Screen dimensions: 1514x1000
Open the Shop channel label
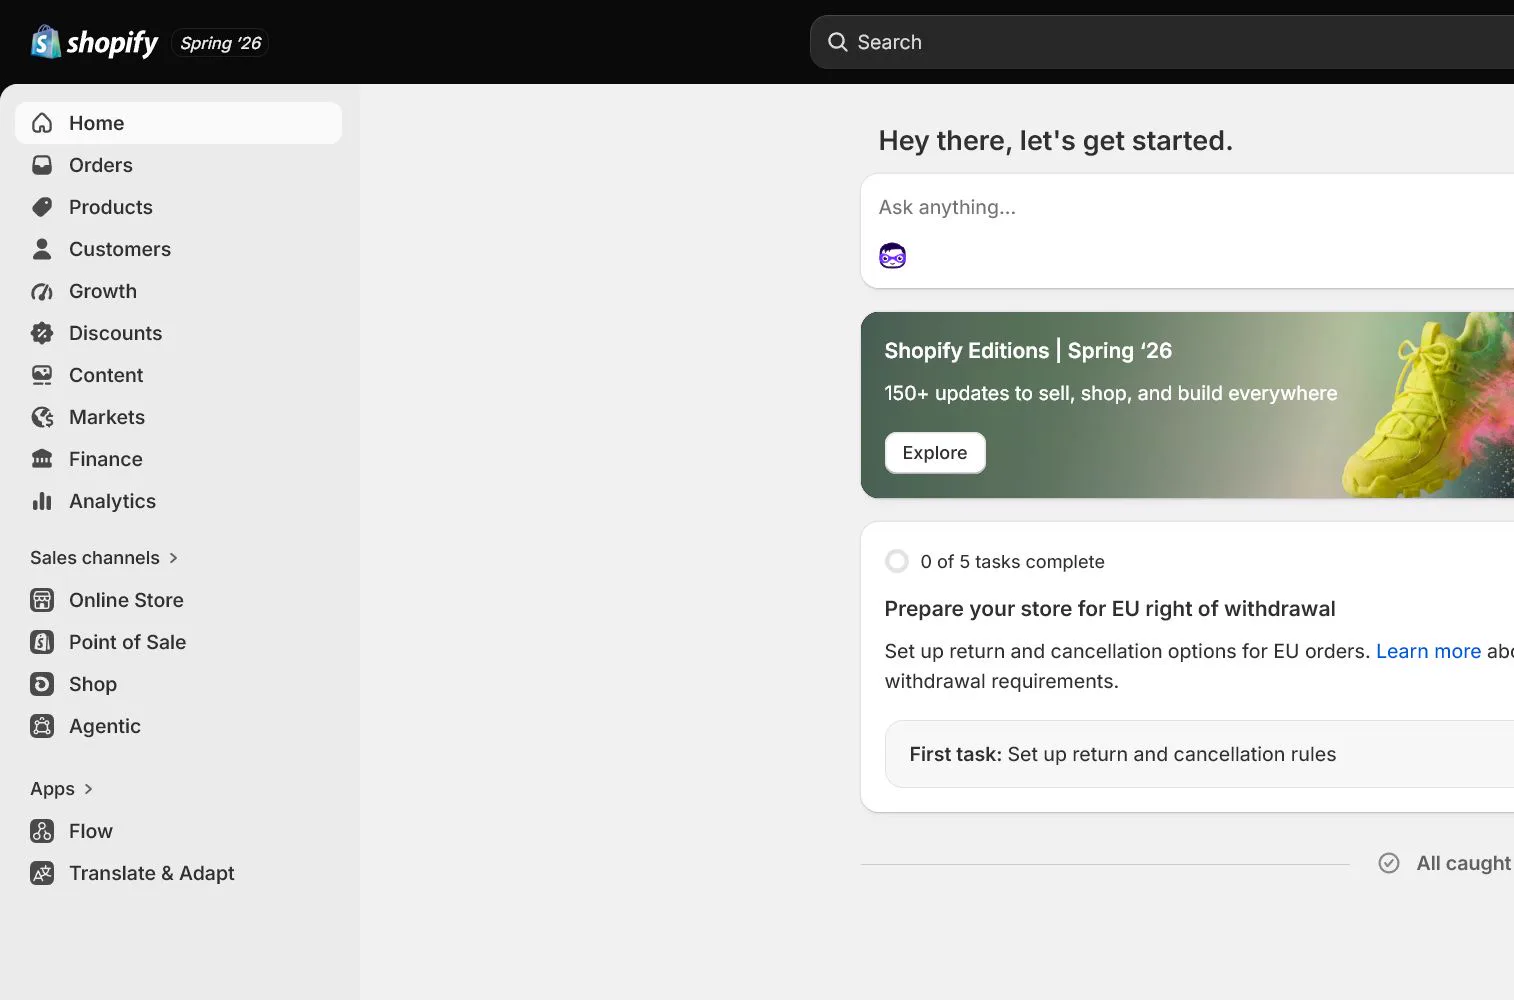[93, 684]
